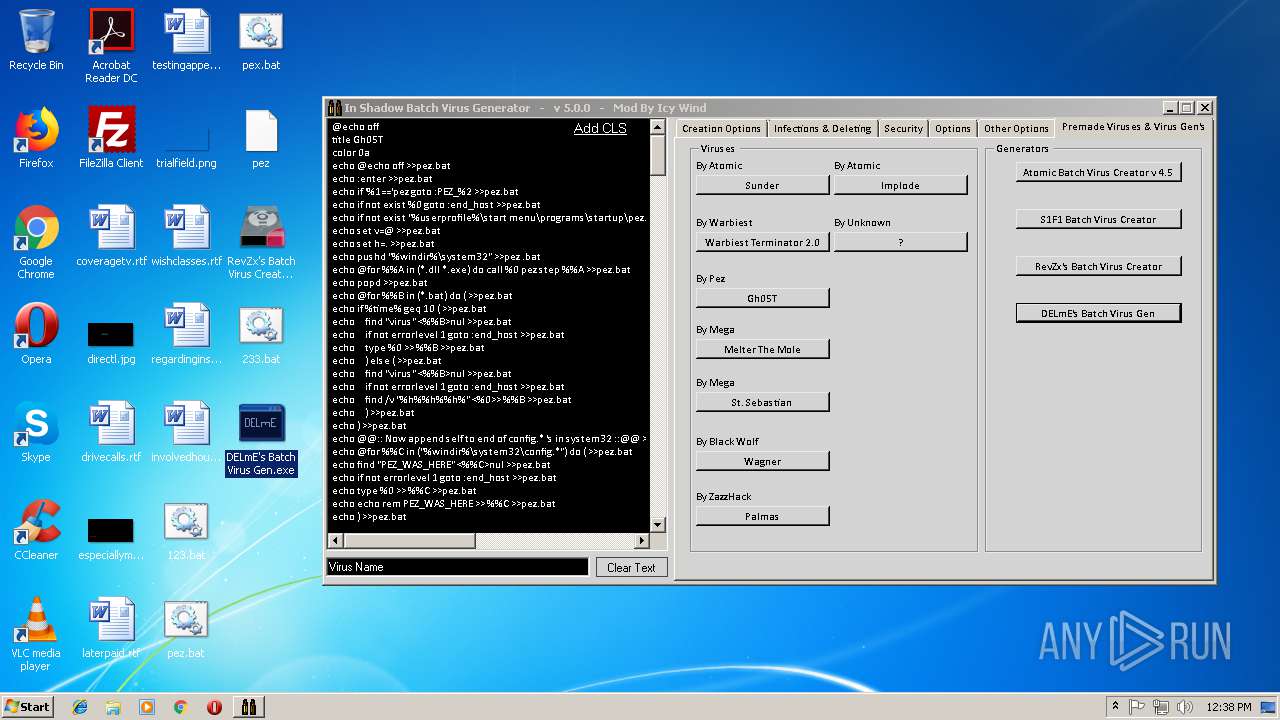The width and height of the screenshot is (1280, 720).
Task: Select Premade Viruses & Virus Gen's tab
Action: (x=1133, y=127)
